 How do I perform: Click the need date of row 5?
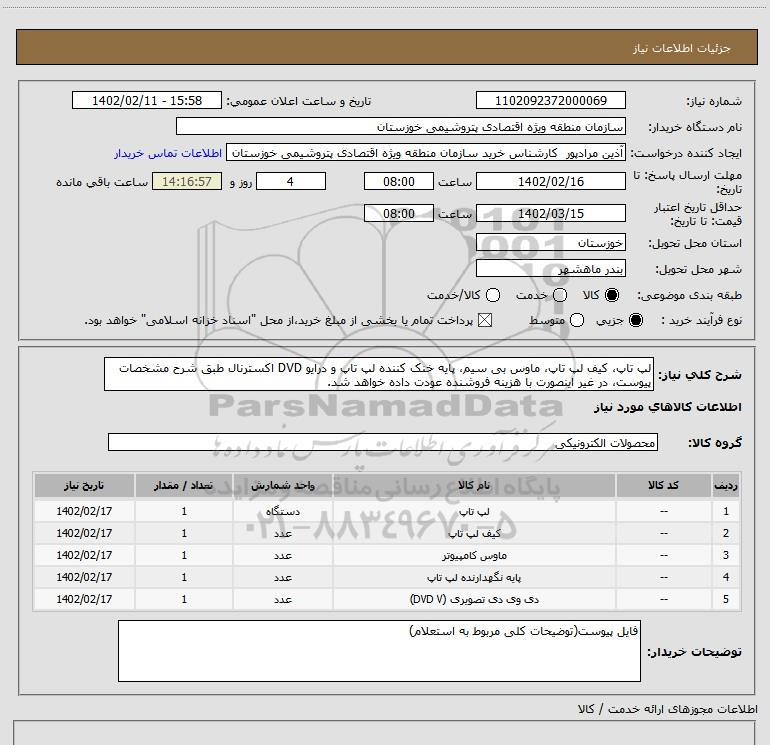84,599
